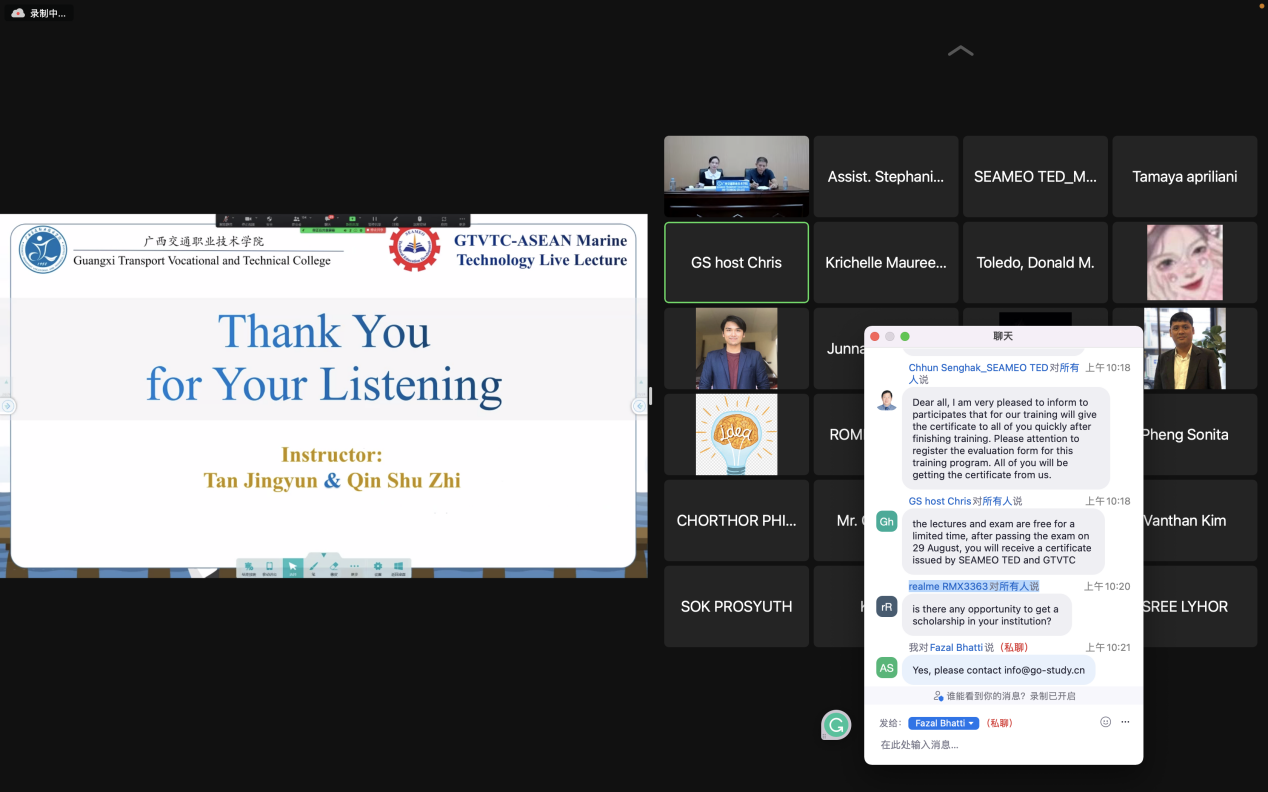
Task: Open more options in whiteboard toolbar
Action: coord(354,567)
